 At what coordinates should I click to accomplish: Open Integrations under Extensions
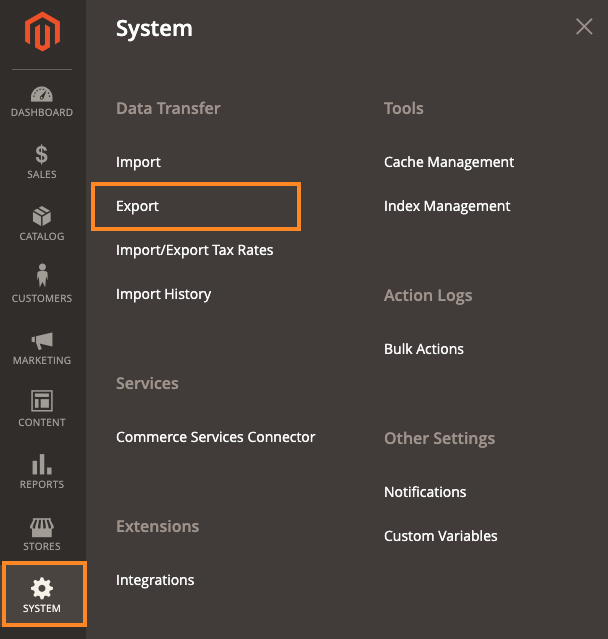(155, 580)
